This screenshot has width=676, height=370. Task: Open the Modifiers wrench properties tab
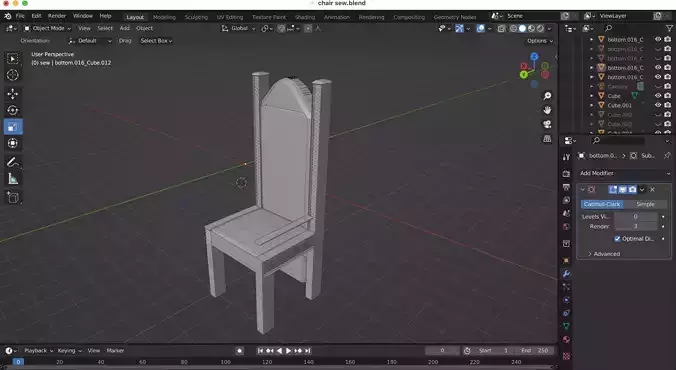click(566, 273)
